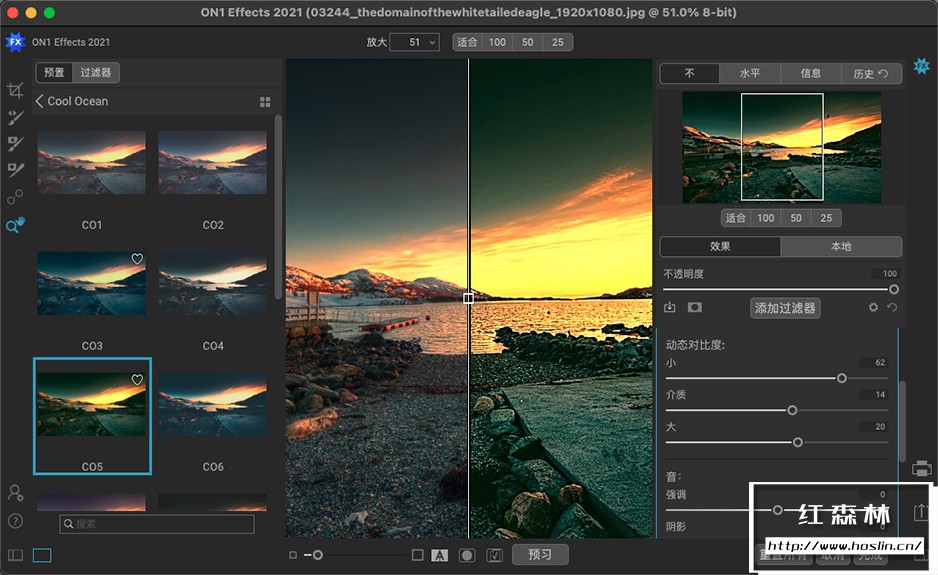Click the print icon on right edge
Screen dimensions: 938x575
click(922, 468)
